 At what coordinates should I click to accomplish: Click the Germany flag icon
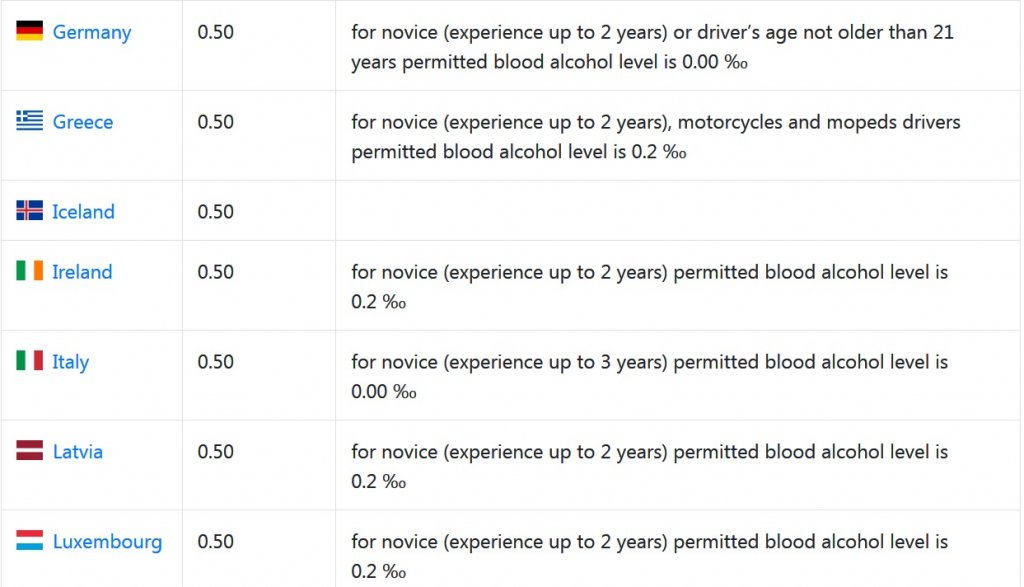click(29, 31)
